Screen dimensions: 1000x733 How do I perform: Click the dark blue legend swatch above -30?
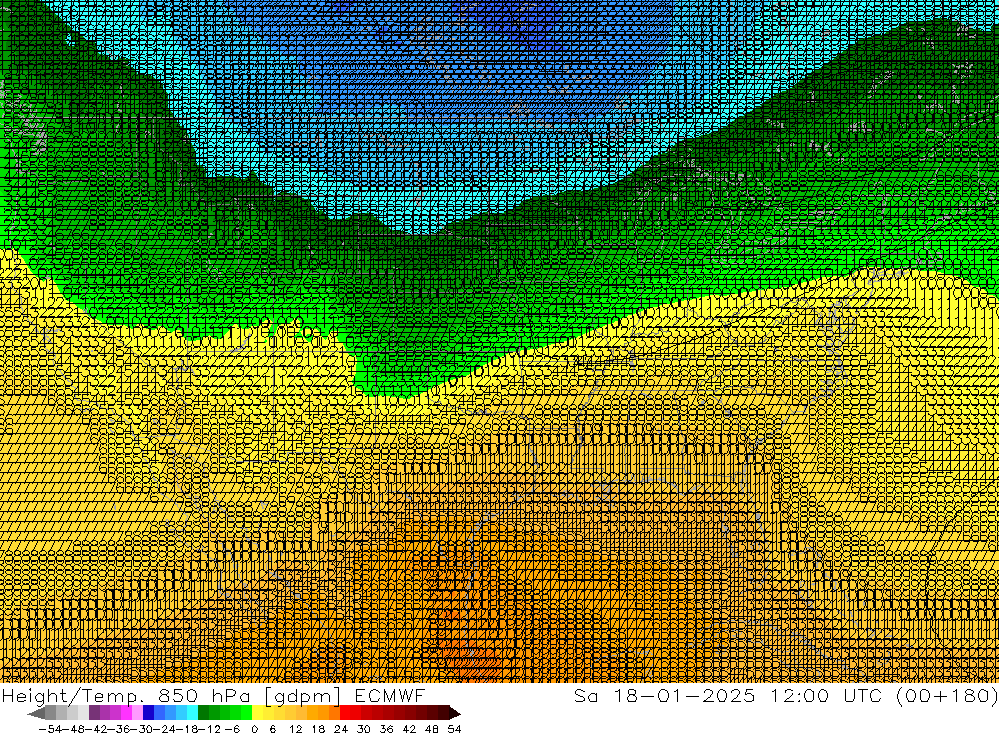tap(148, 713)
